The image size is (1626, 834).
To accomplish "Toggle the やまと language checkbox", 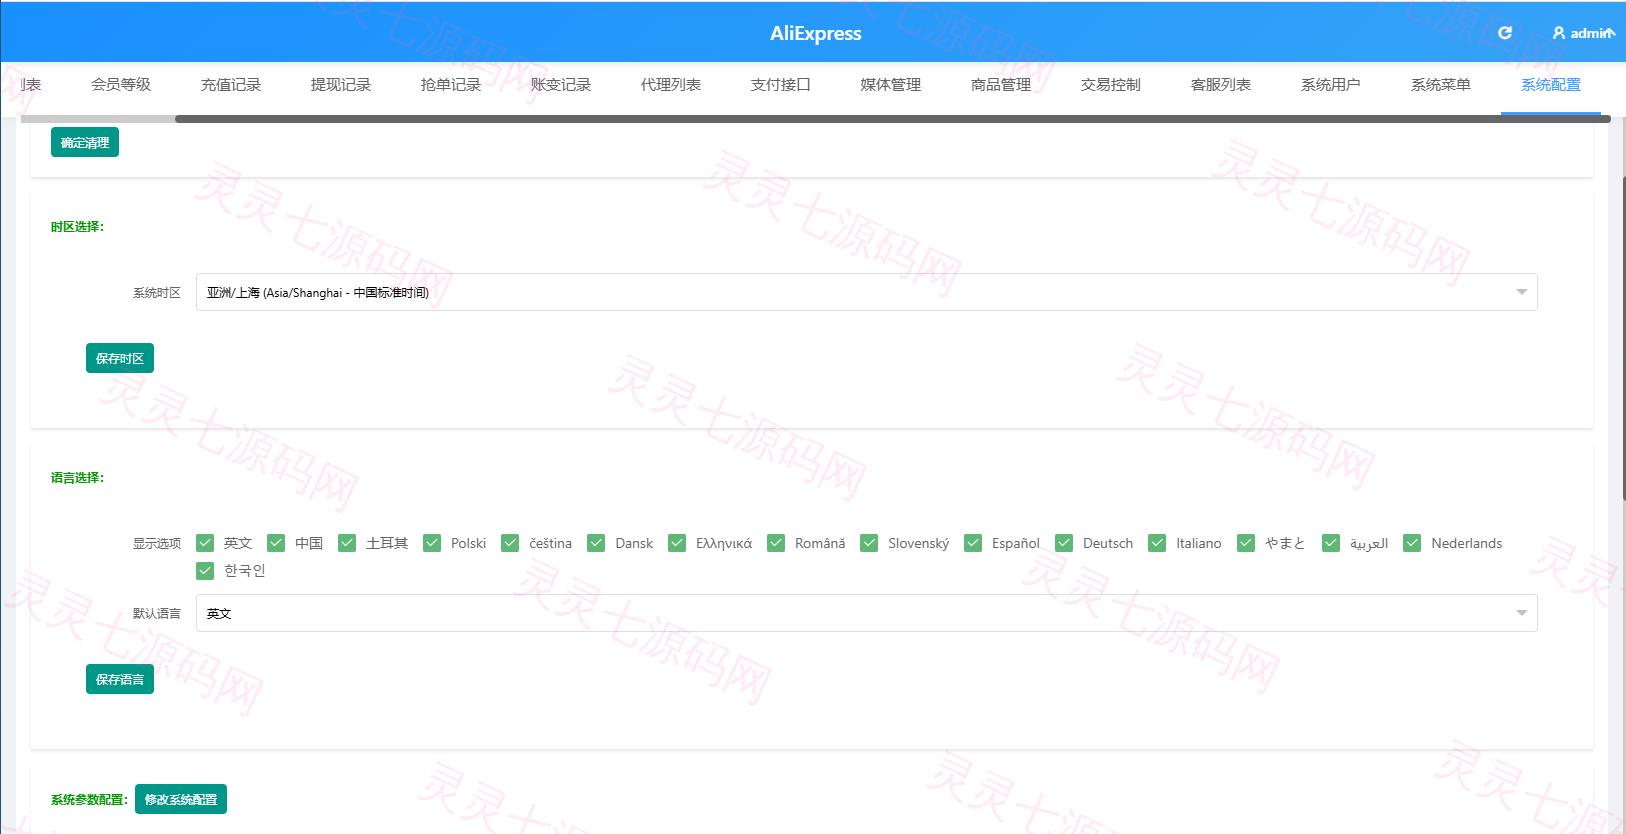I will coord(1246,543).
